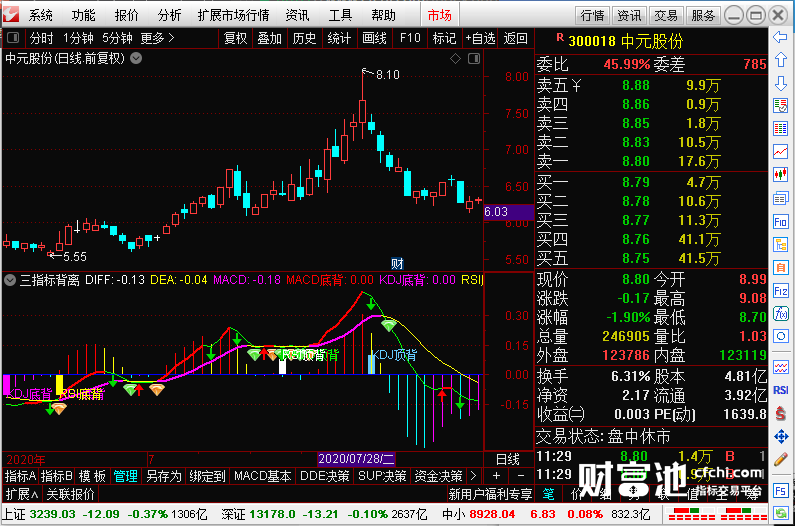Click the back arrow icon in right sidebar

[780, 37]
